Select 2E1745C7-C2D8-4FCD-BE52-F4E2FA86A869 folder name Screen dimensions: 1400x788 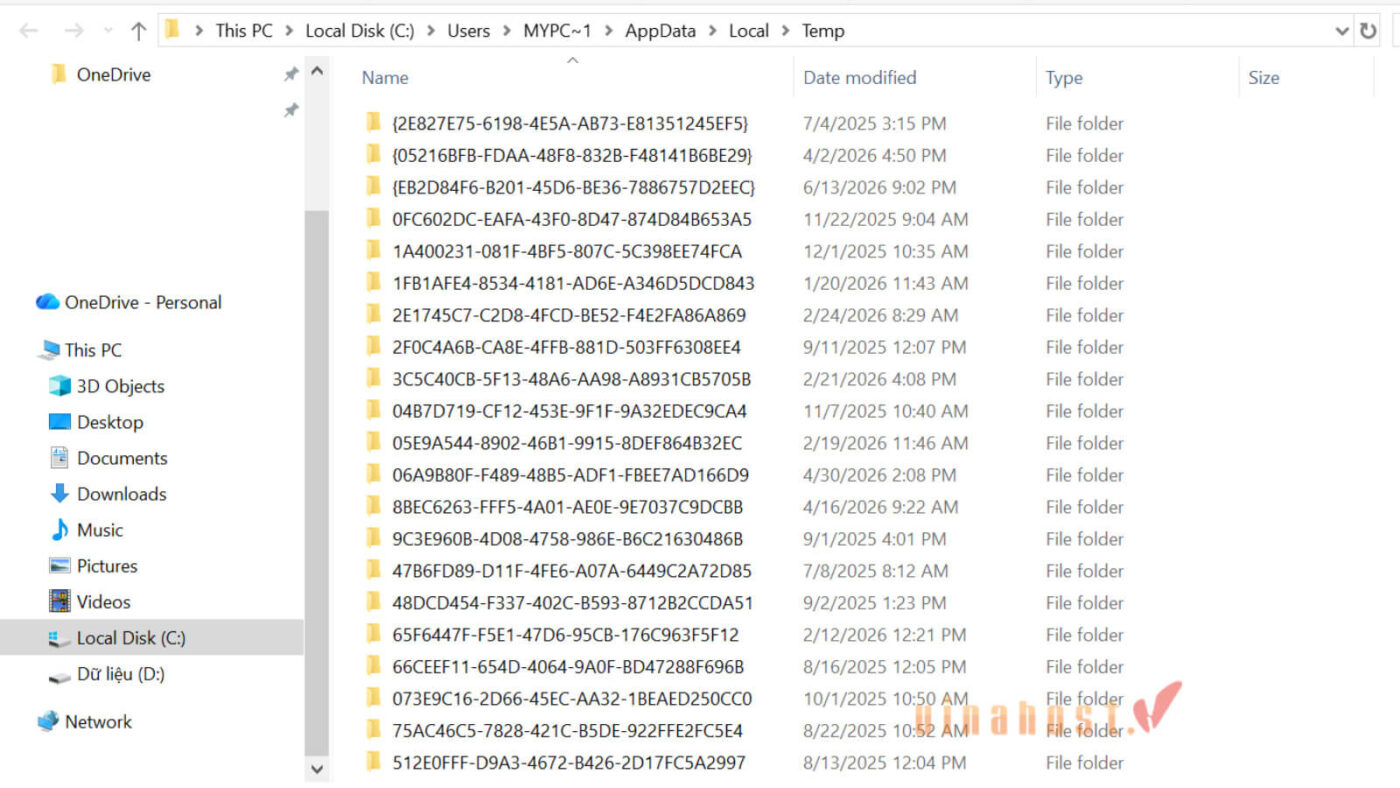coord(569,315)
